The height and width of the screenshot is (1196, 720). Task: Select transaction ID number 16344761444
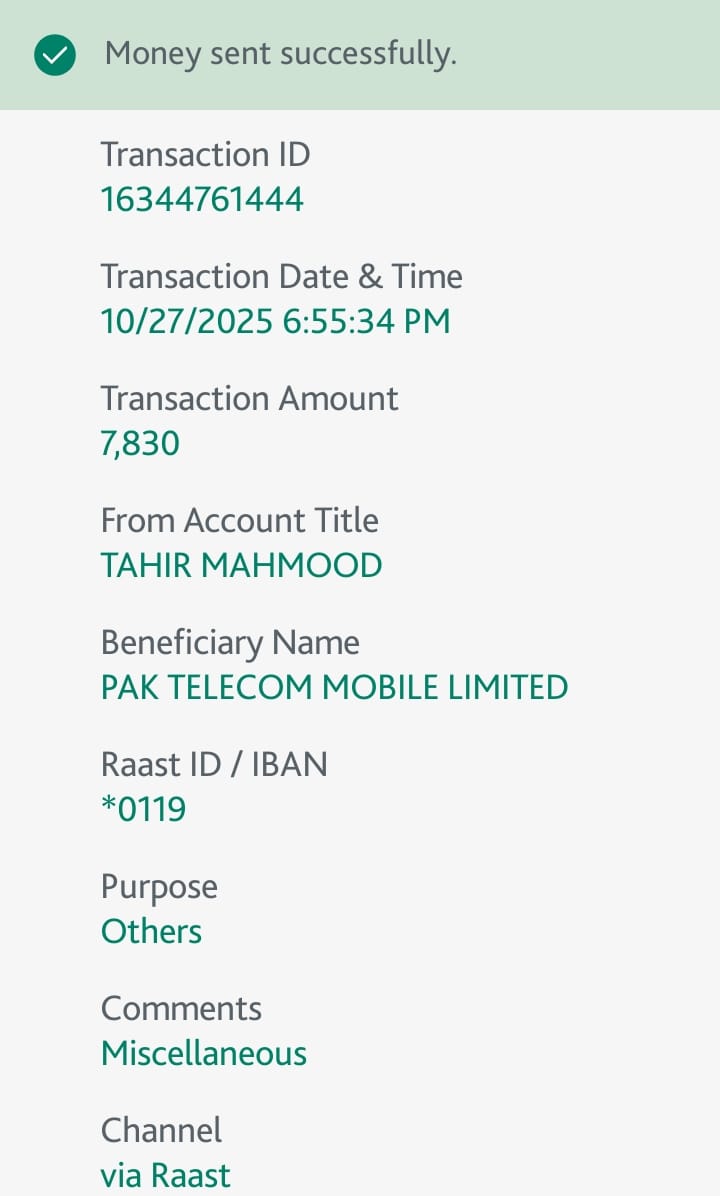[x=202, y=200]
